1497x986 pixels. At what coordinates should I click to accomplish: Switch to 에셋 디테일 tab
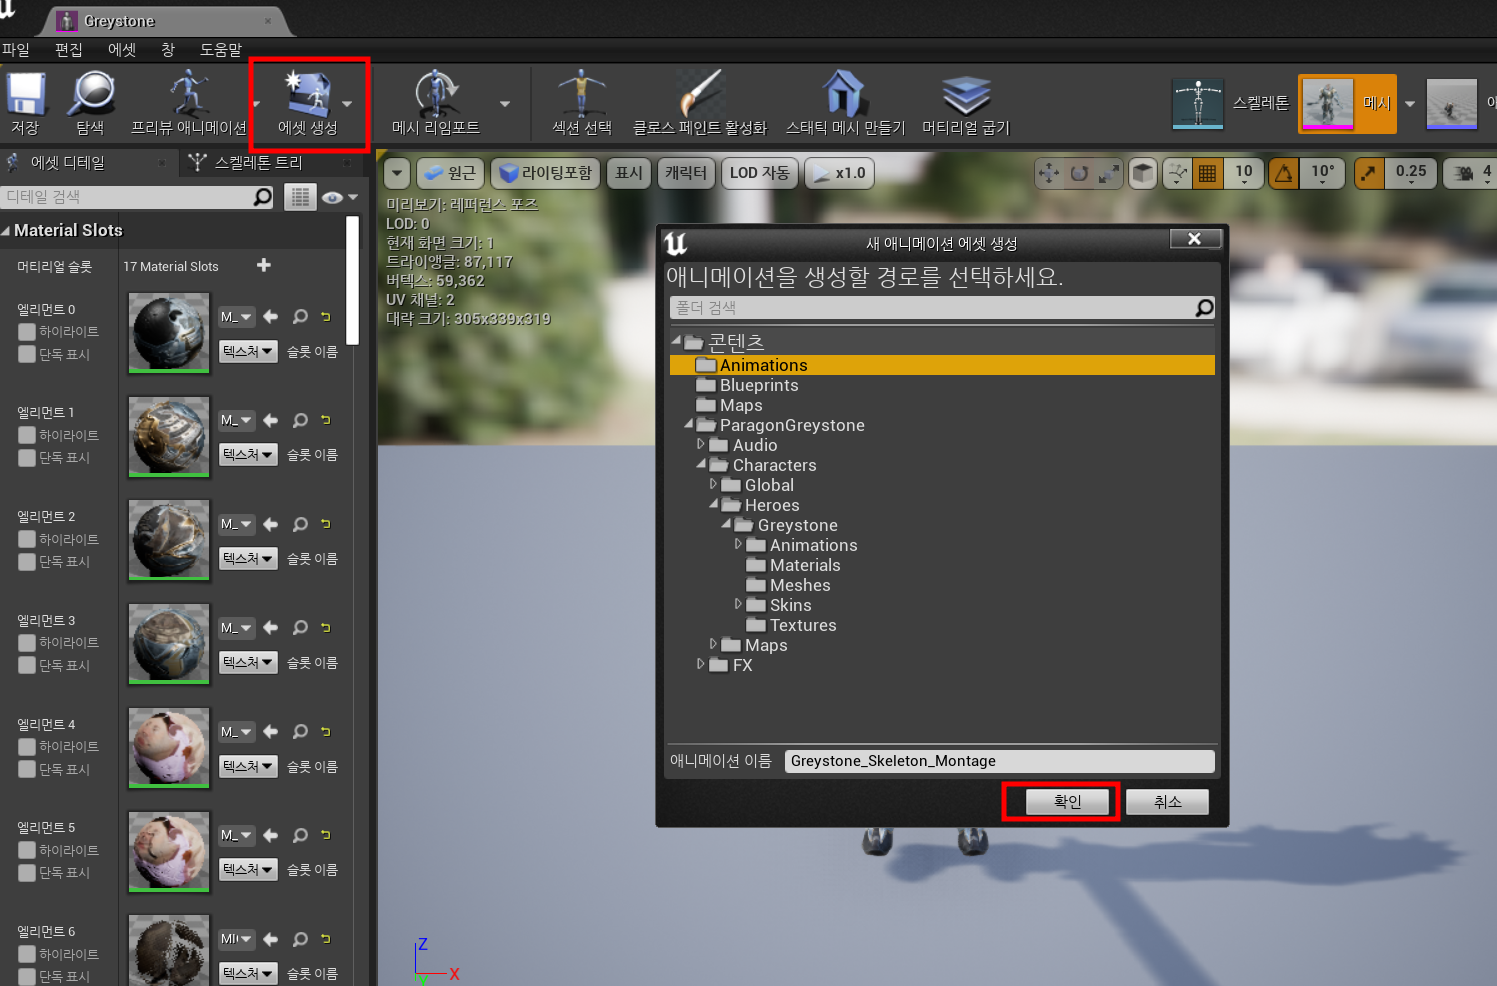click(67, 162)
